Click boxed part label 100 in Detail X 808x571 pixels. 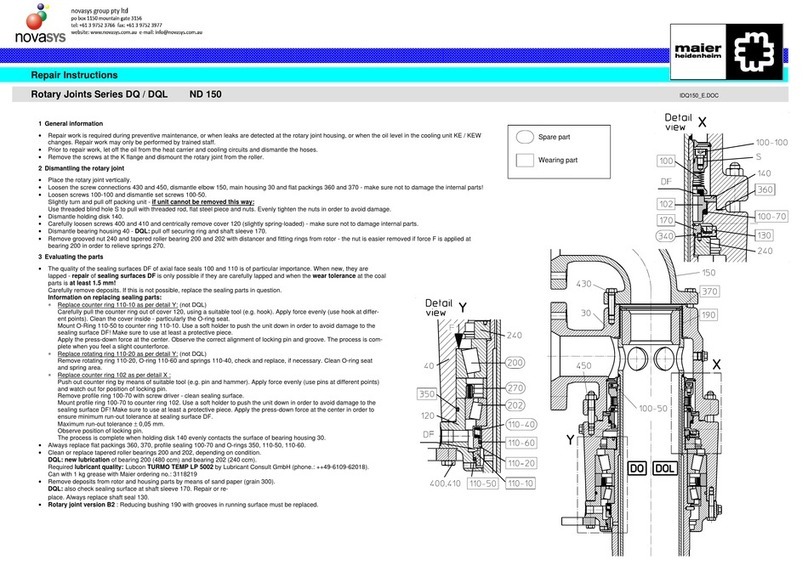[666, 161]
